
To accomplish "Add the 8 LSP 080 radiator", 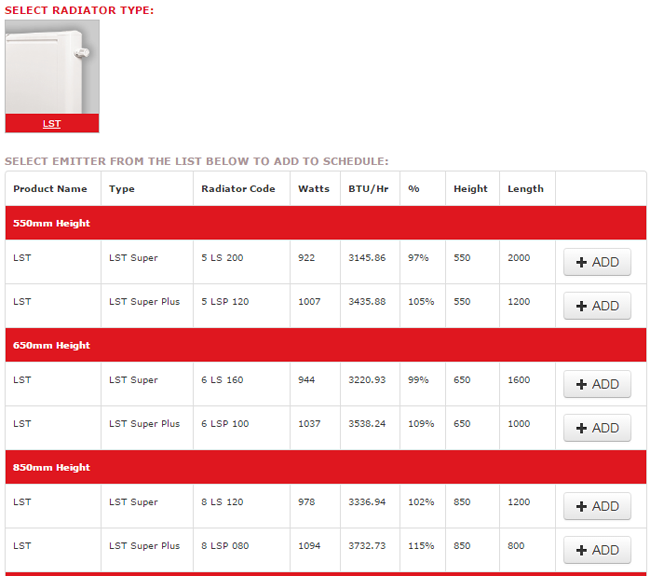I will click(x=597, y=550).
